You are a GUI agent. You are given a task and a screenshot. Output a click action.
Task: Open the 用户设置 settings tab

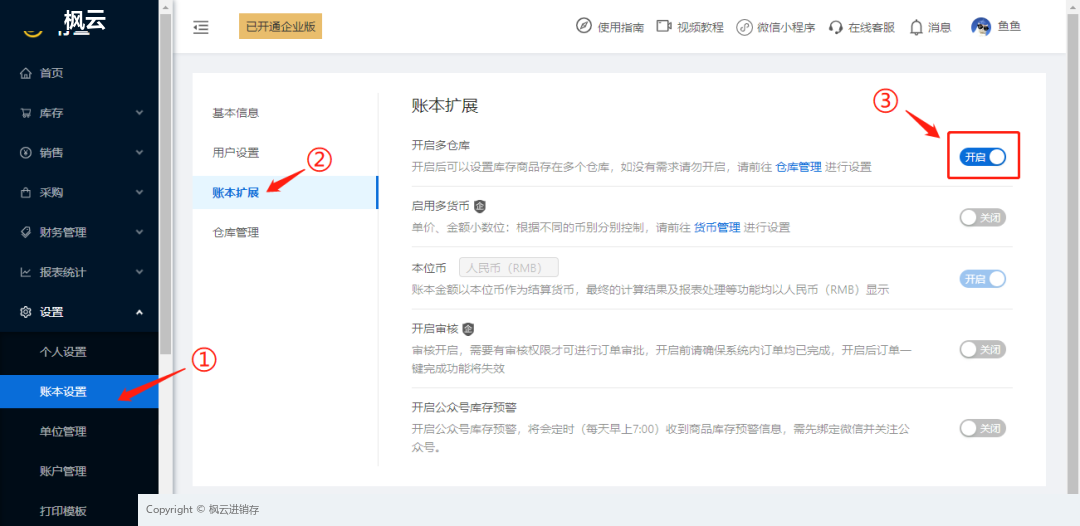click(285, 153)
